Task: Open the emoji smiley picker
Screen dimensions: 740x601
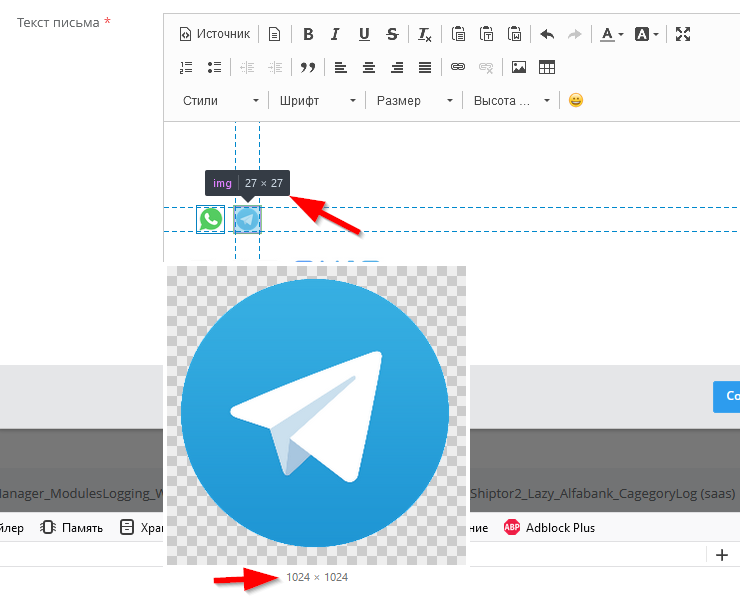Action: pos(576,100)
